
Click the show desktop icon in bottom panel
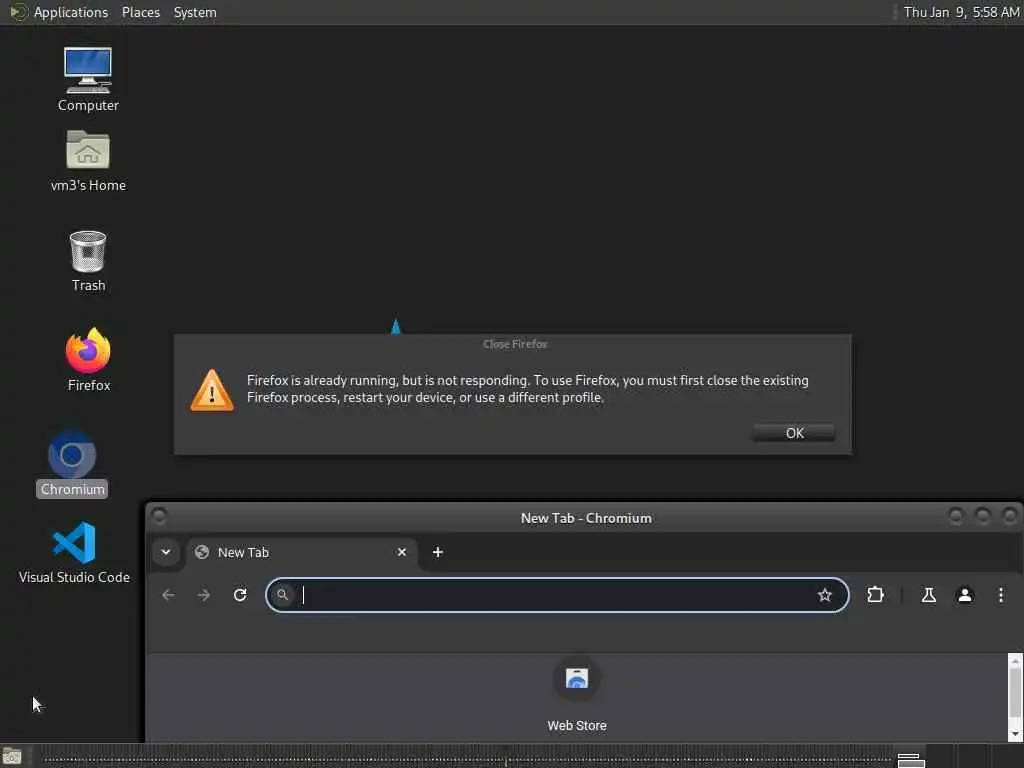coord(12,758)
